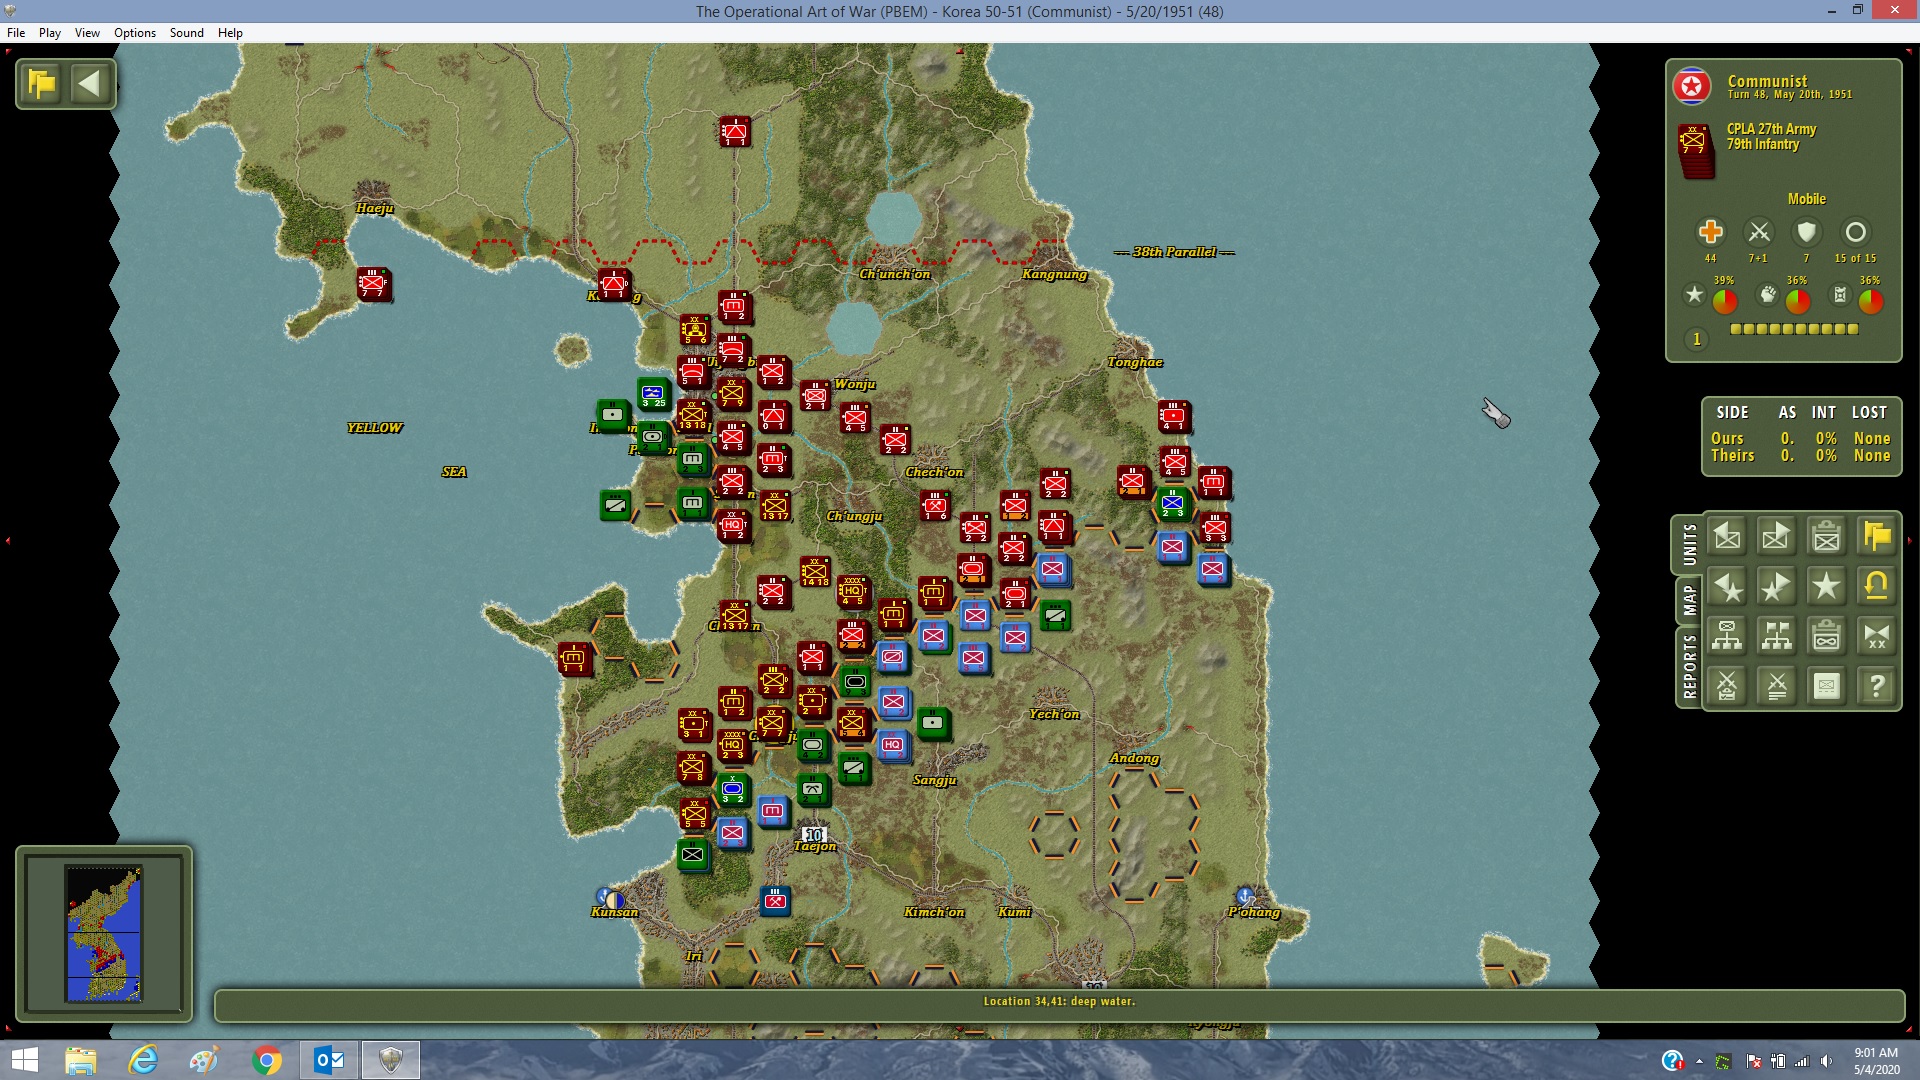Click the next unit button in Units panel
The image size is (1920, 1080).
point(1777,537)
